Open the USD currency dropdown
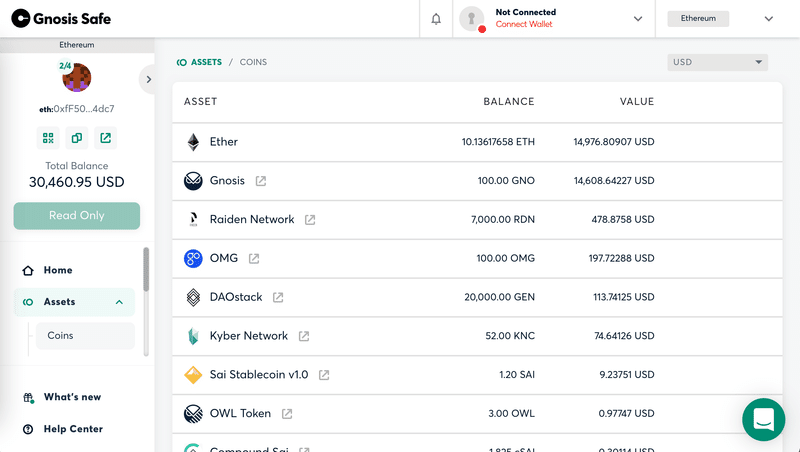 click(x=717, y=62)
